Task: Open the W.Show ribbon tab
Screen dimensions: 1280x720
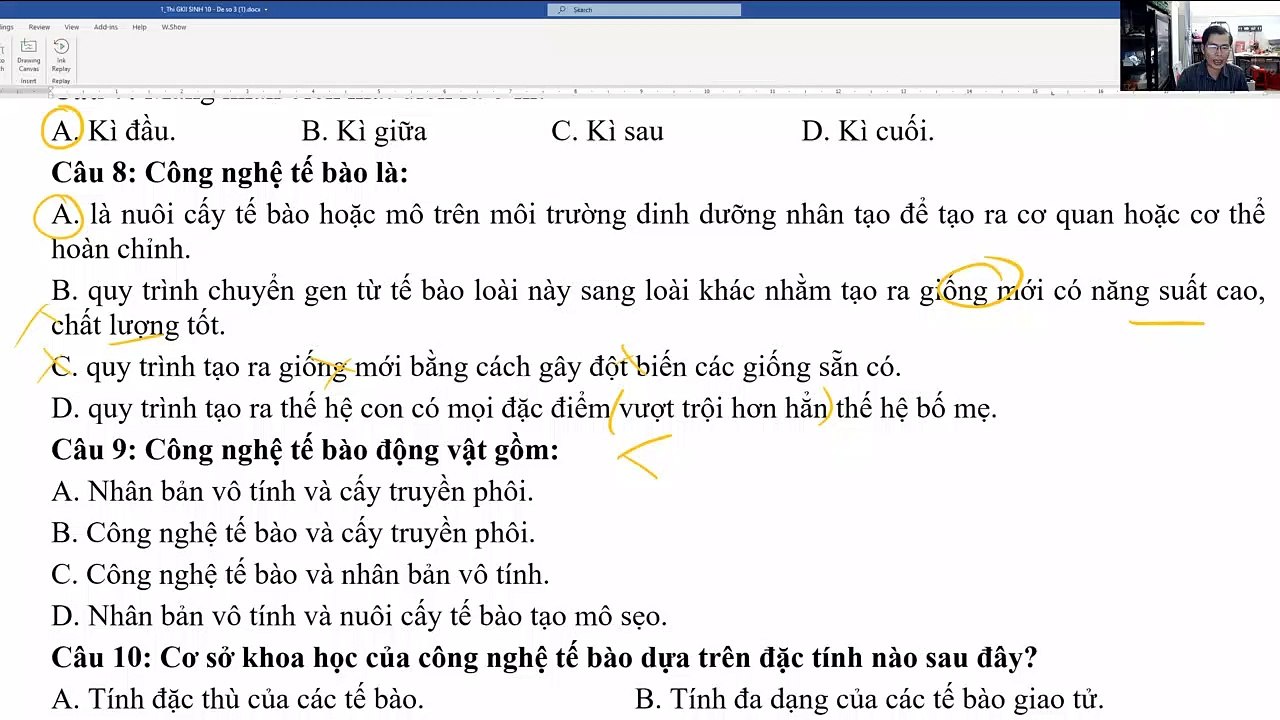Action: (174, 27)
